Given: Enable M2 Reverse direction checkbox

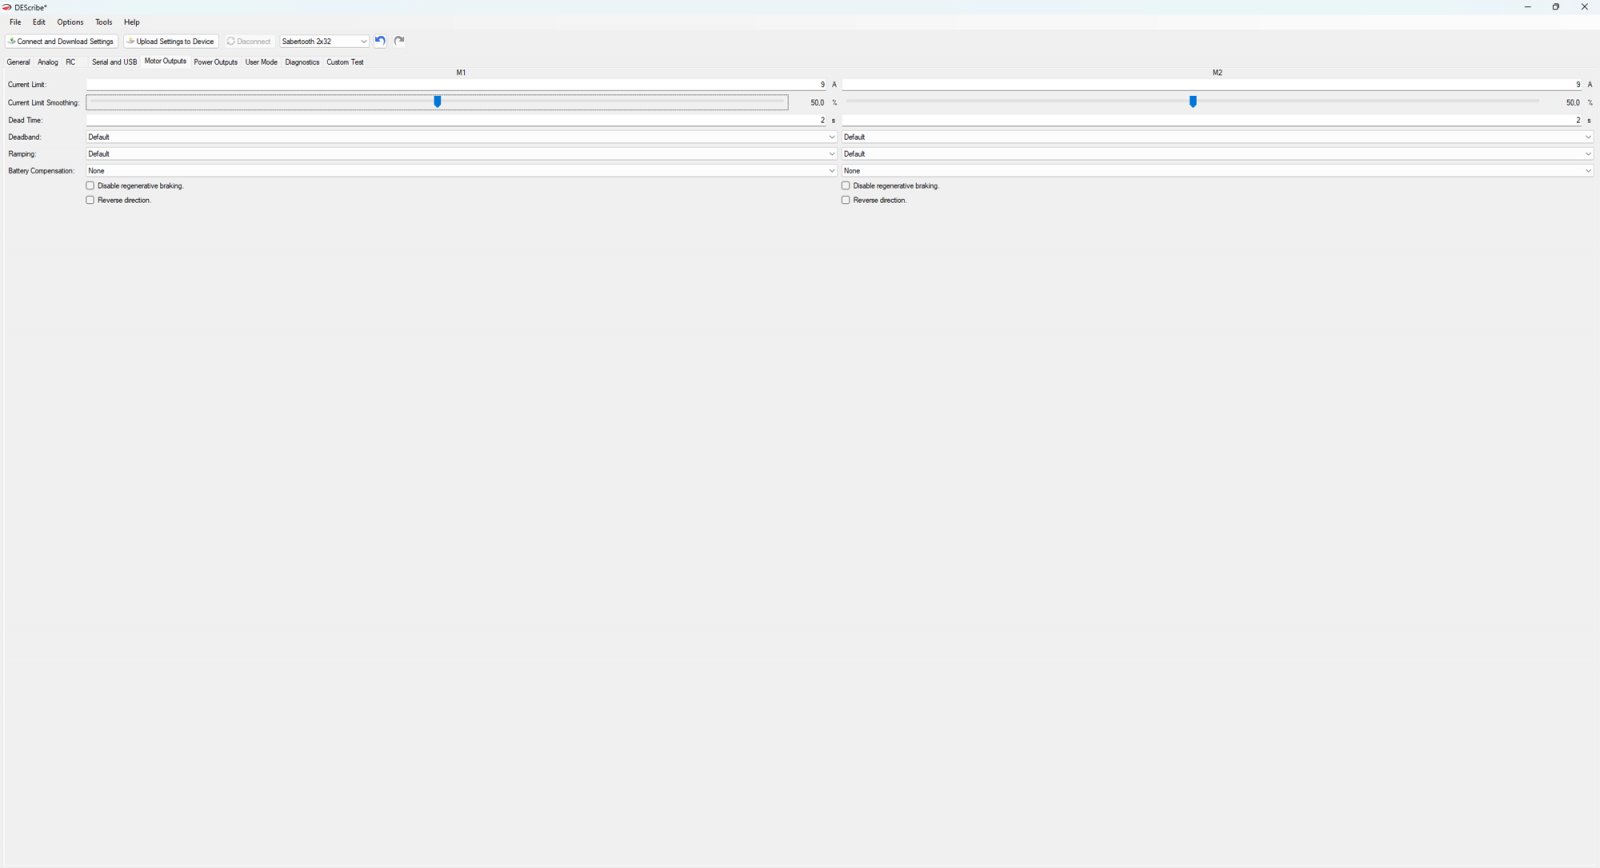Looking at the screenshot, I should pyautogui.click(x=846, y=200).
